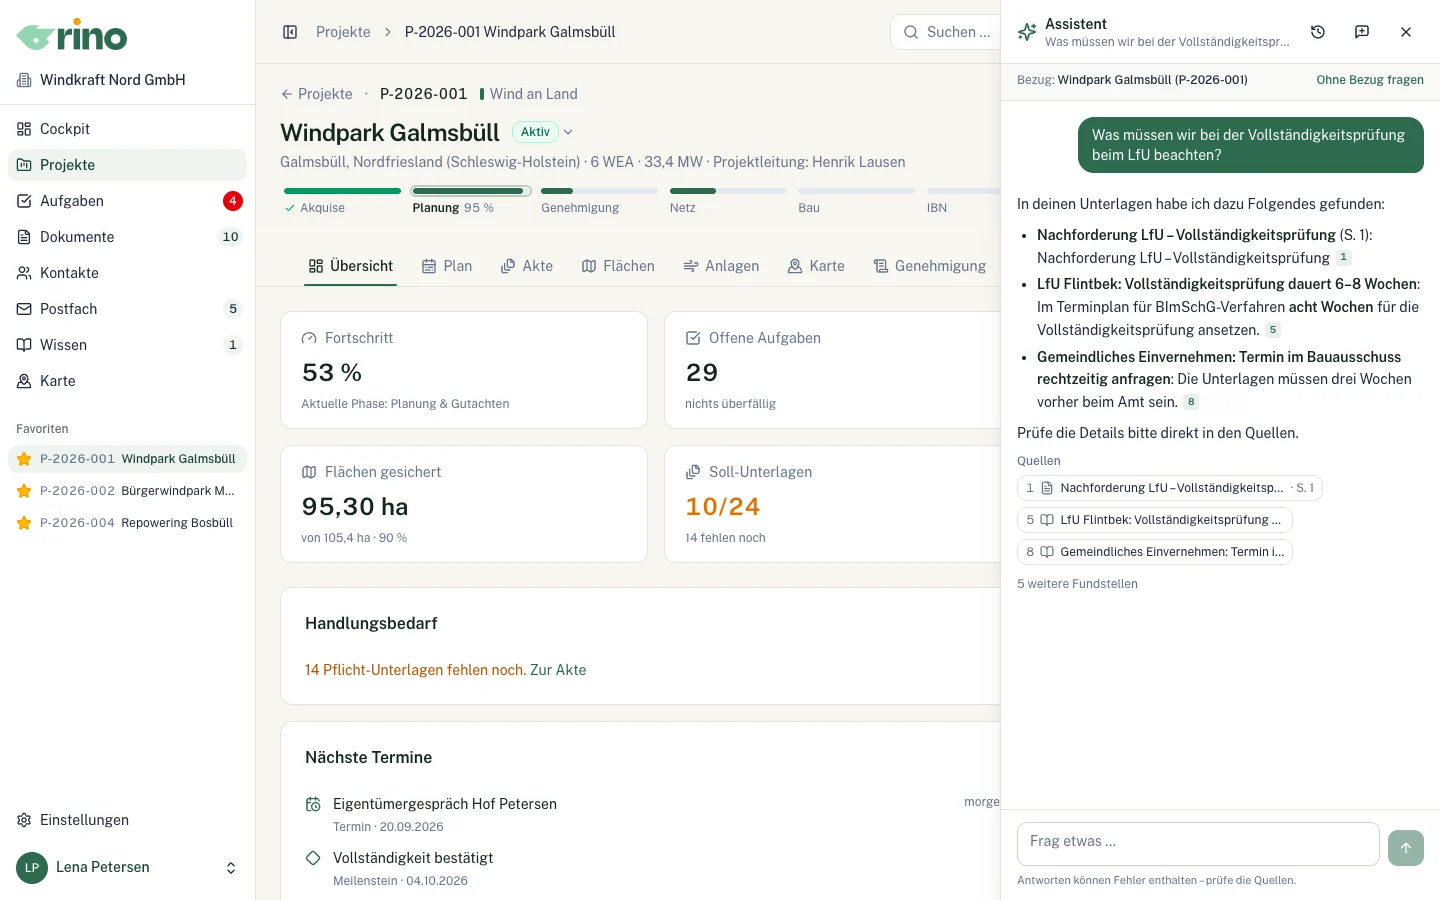Send the assistant message
This screenshot has height=900, width=1440.
(x=1406, y=848)
